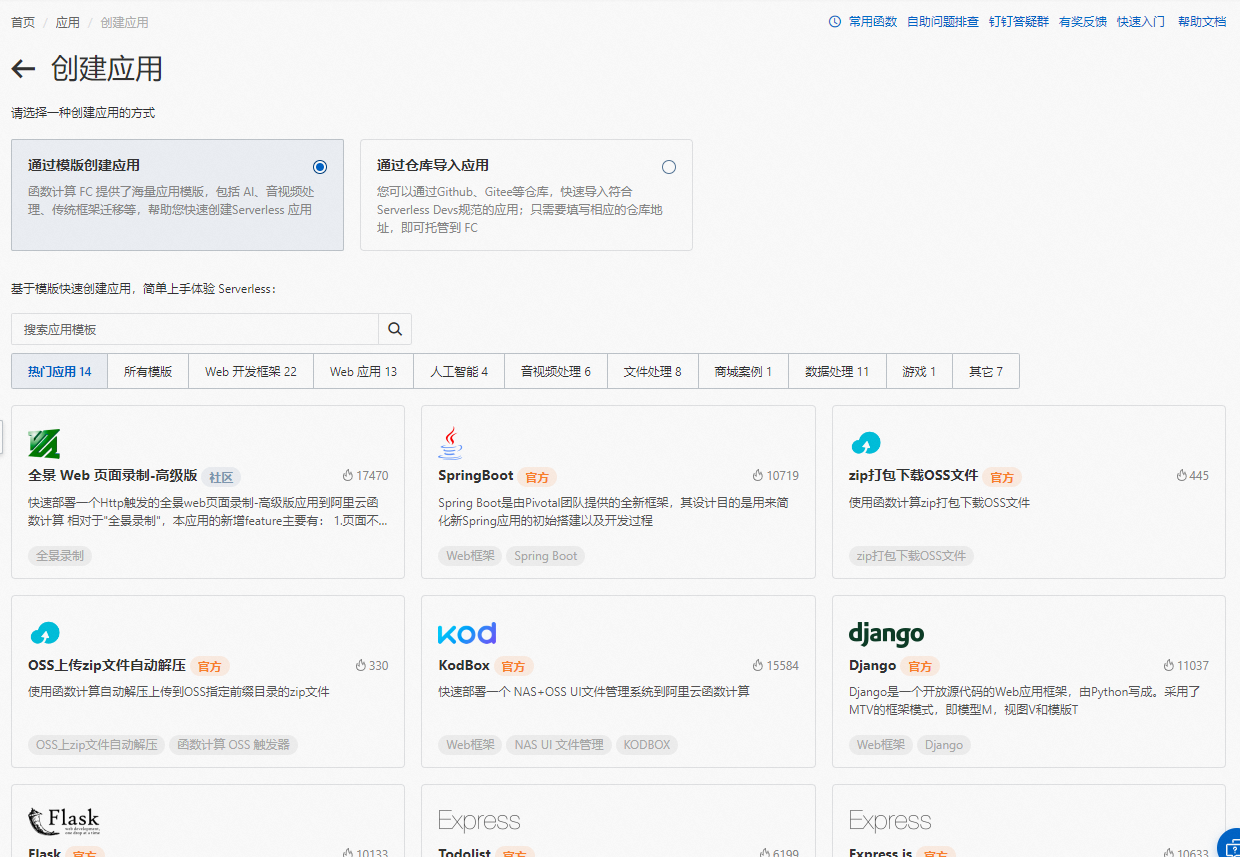Screen dimensions: 1240x857
Task: Click the 社区 badge on 全景 Web card
Action: (221, 477)
